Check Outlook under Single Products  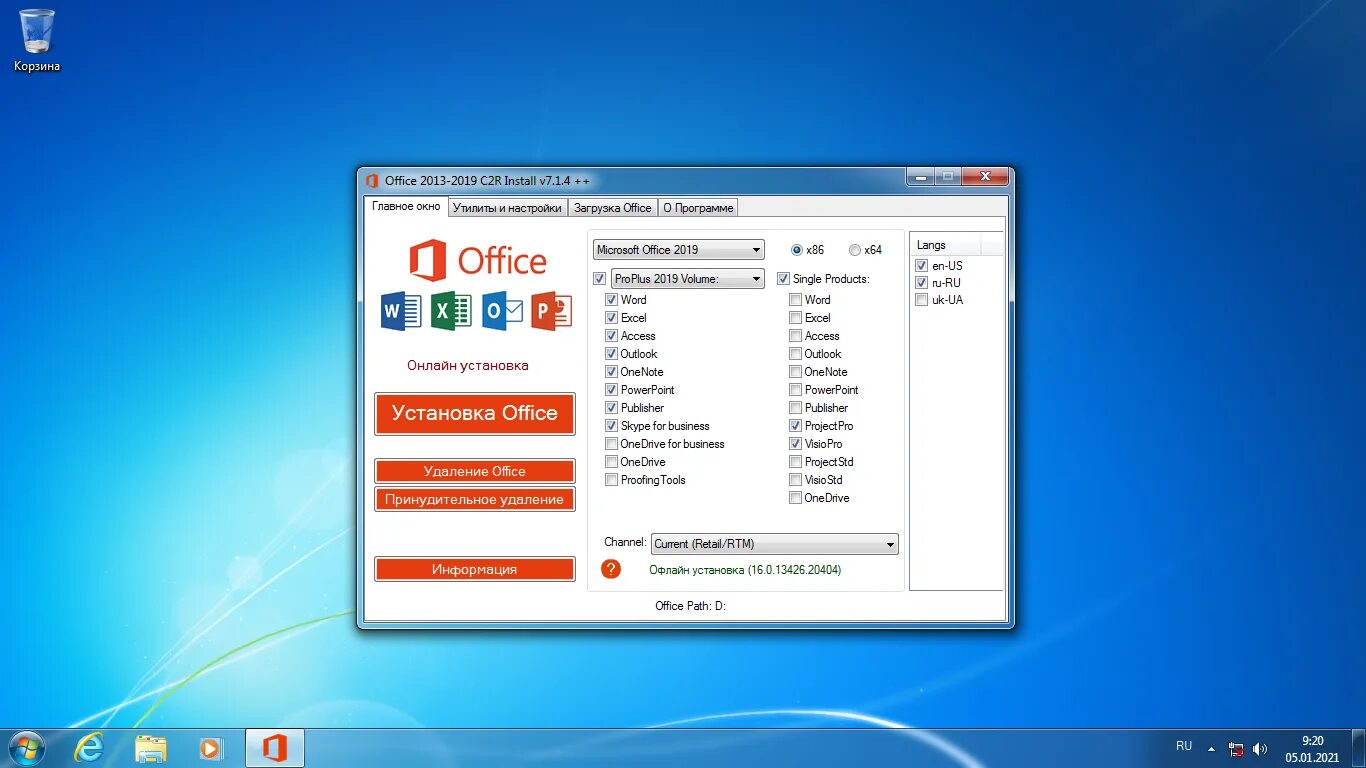(x=795, y=354)
